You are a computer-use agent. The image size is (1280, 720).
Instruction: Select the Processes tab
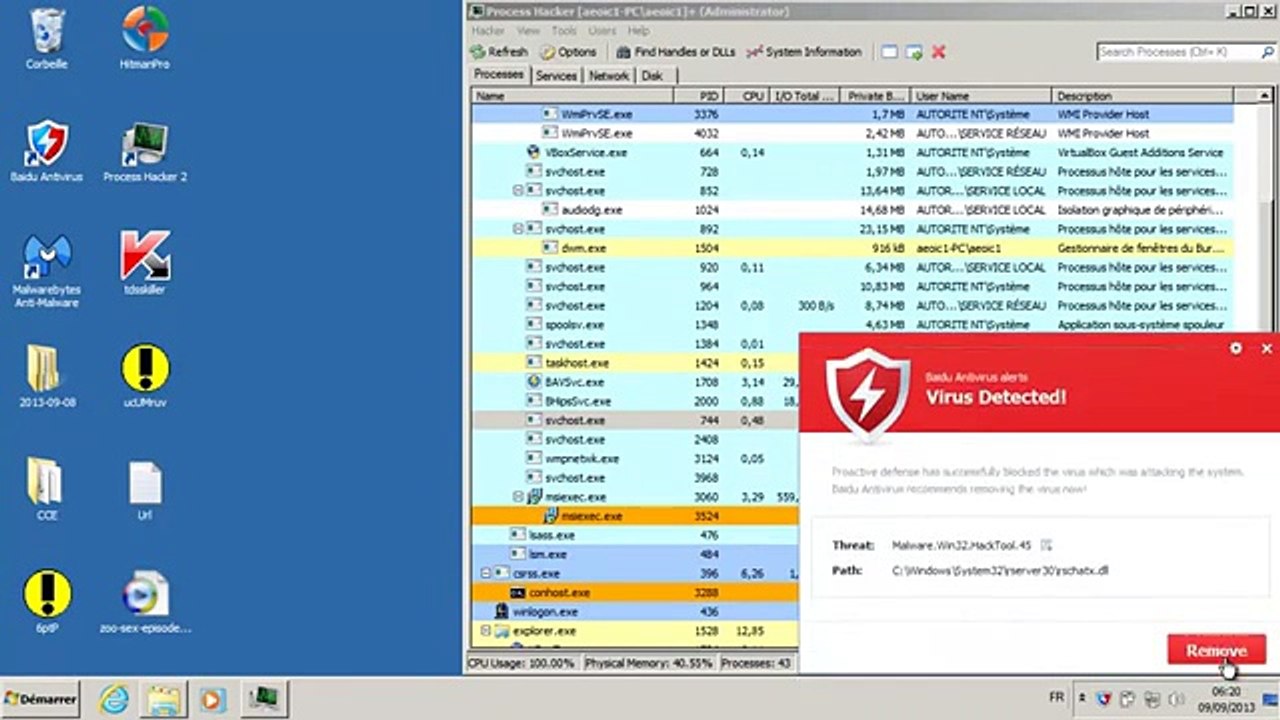(x=499, y=75)
